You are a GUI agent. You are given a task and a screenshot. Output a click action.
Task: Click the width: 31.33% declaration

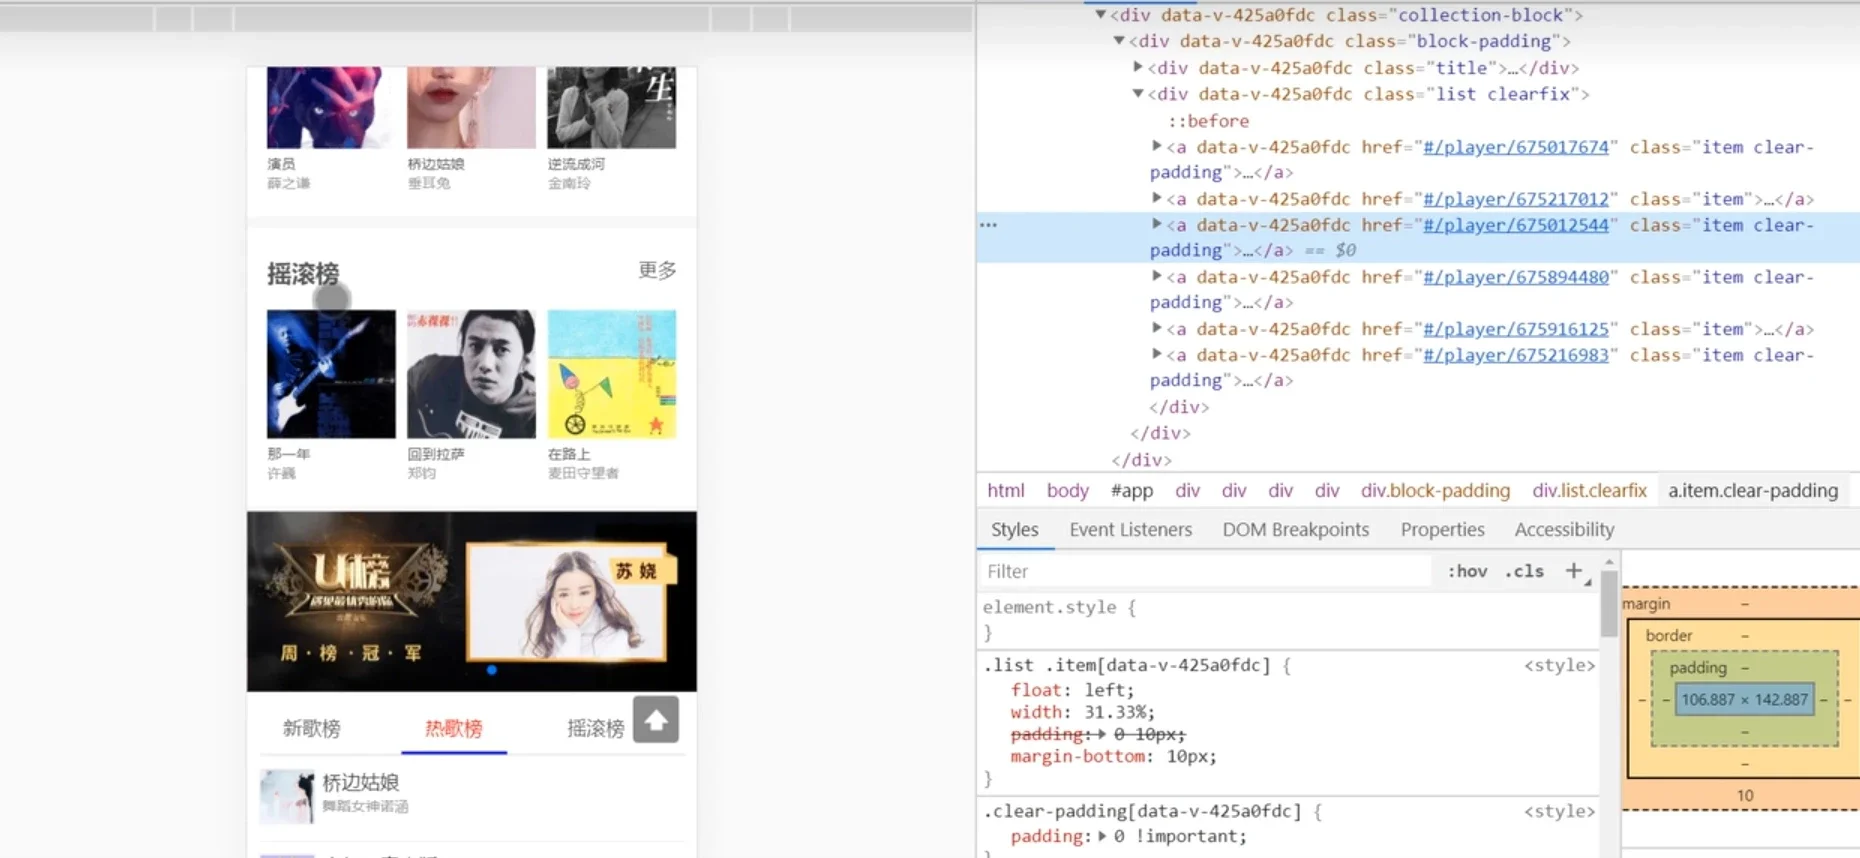tap(1082, 712)
